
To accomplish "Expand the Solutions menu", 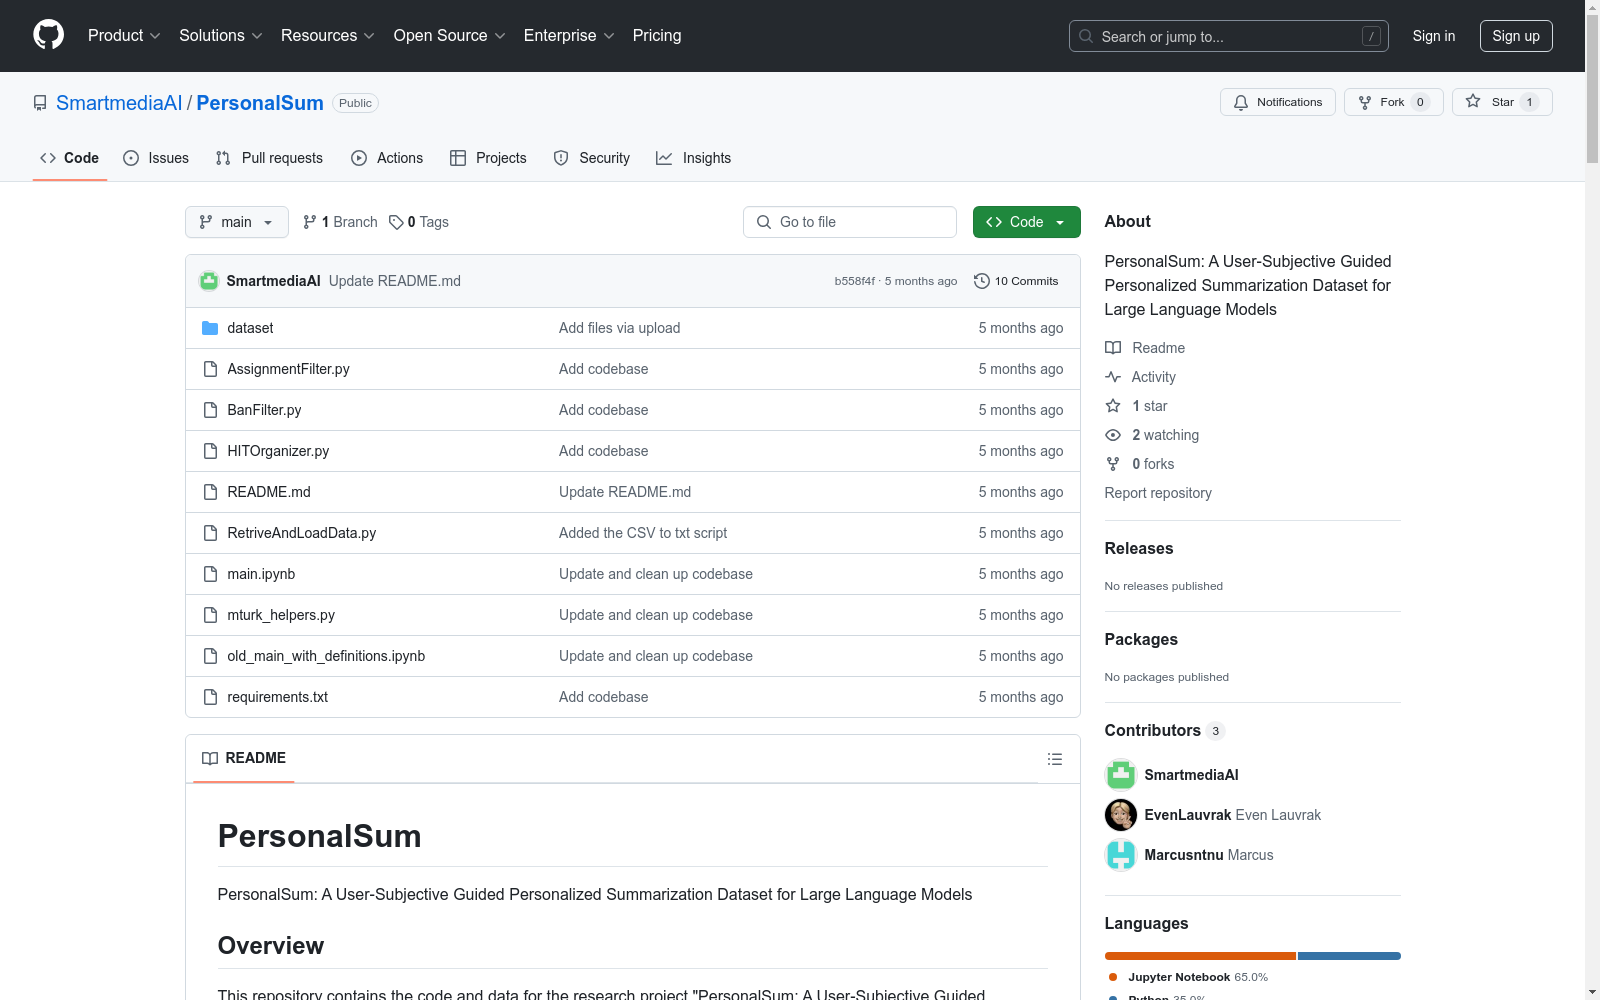I will (221, 36).
